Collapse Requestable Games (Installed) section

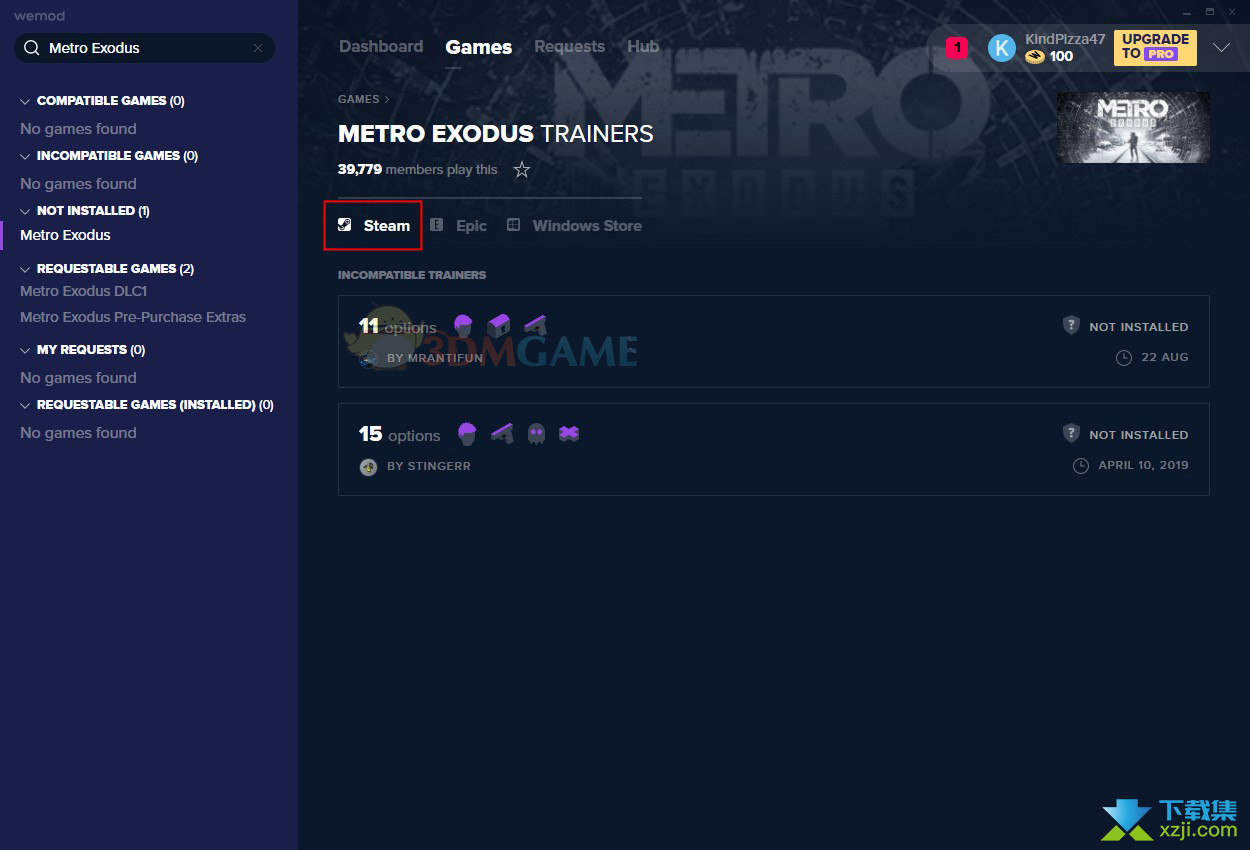(x=25, y=405)
